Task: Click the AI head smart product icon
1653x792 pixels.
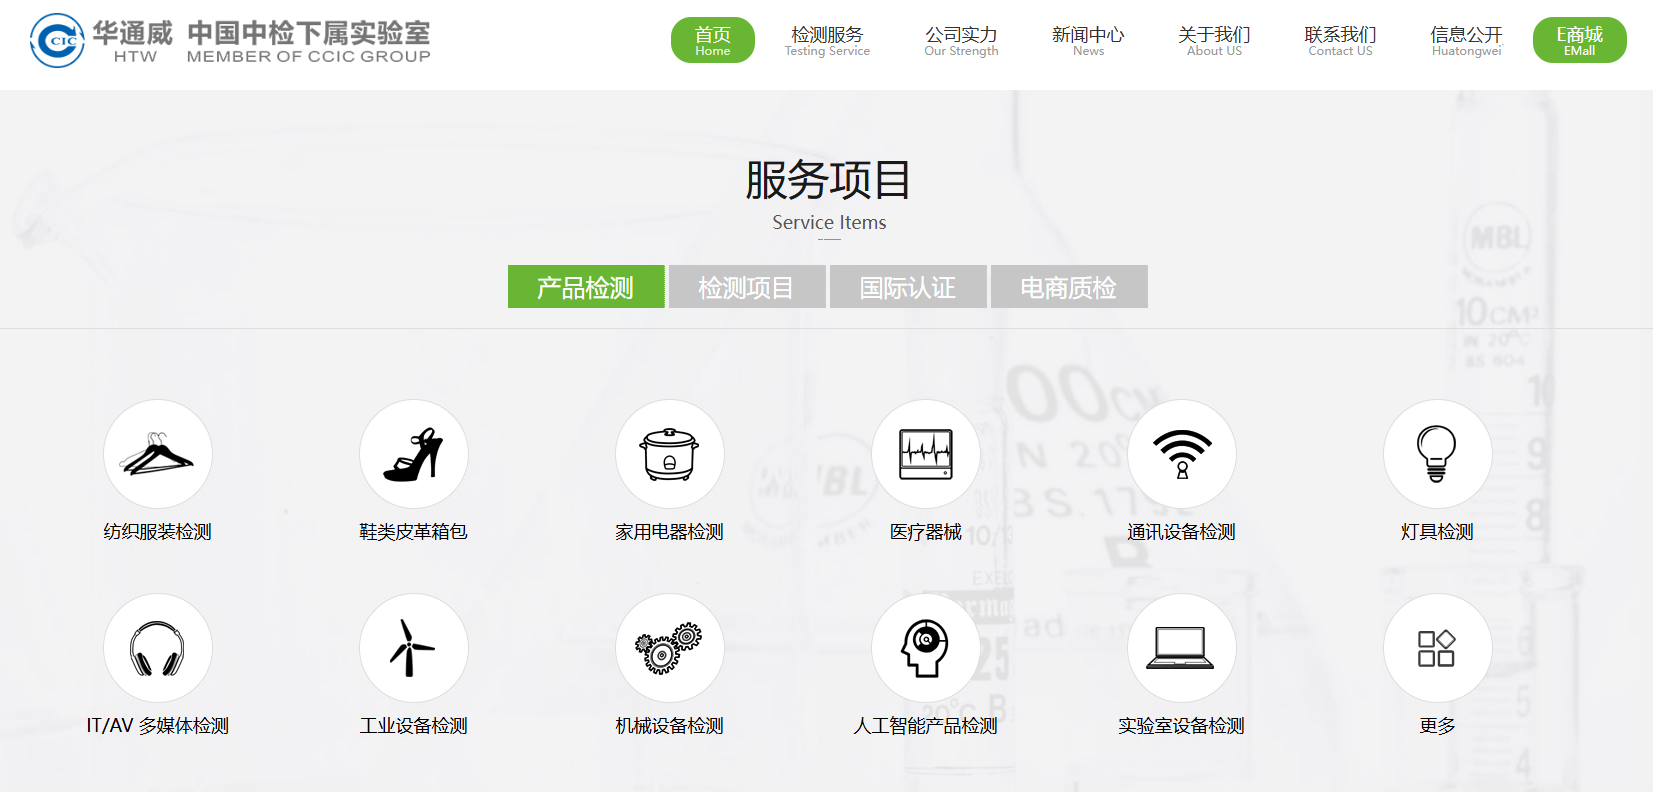Action: [926, 648]
